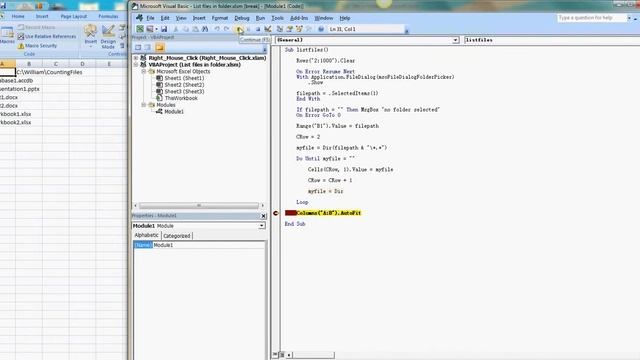This screenshot has width=640, height=360.
Task: Expand the Right_Mouse_Click project node
Action: [136, 58]
